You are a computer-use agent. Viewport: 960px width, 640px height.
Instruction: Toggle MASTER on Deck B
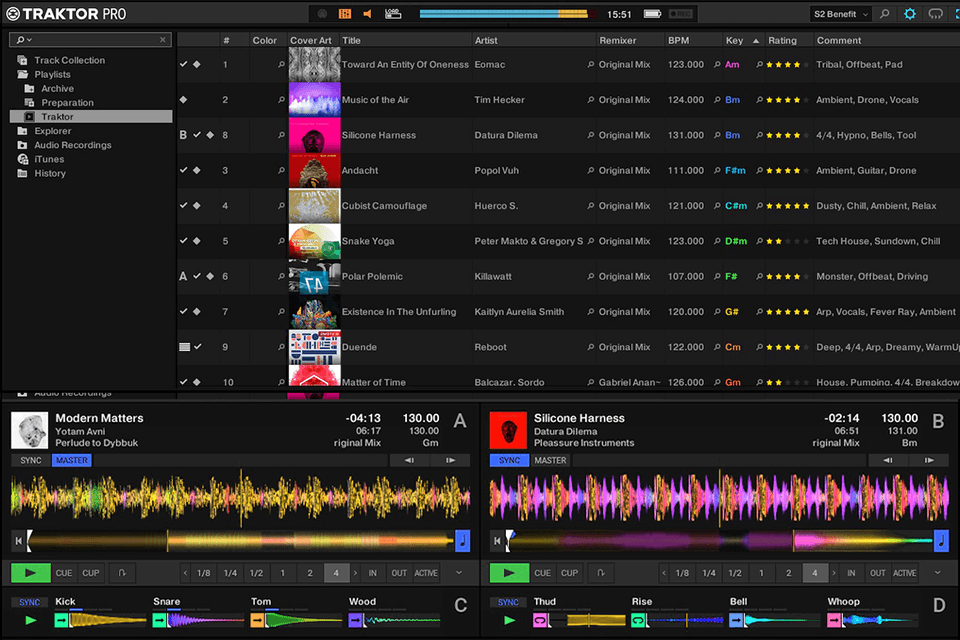point(550,460)
